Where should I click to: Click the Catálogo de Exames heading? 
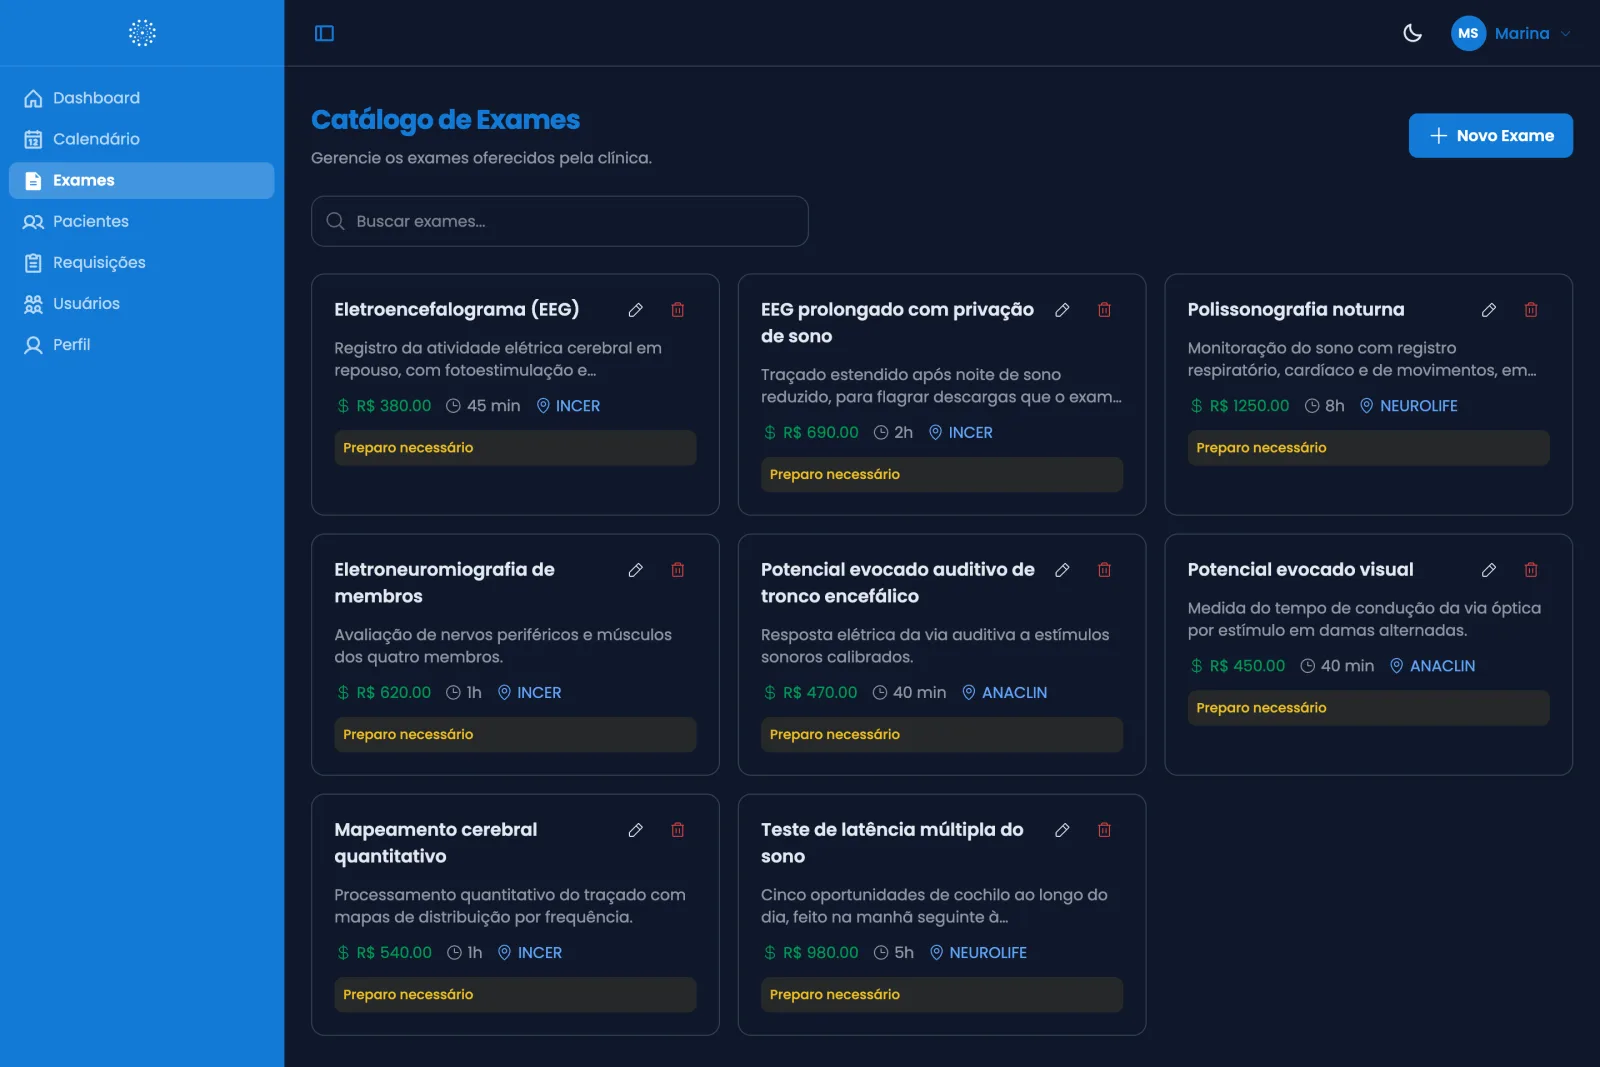(x=445, y=120)
